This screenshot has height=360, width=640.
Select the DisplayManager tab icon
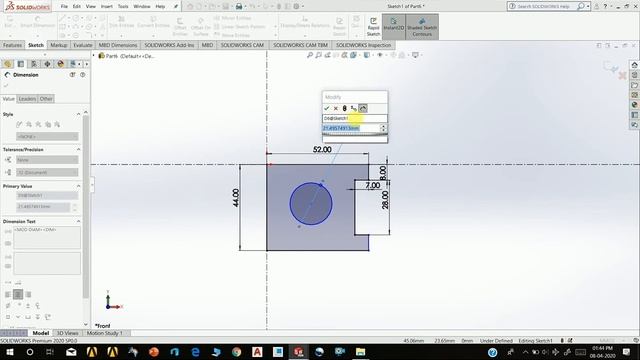pos(61,64)
